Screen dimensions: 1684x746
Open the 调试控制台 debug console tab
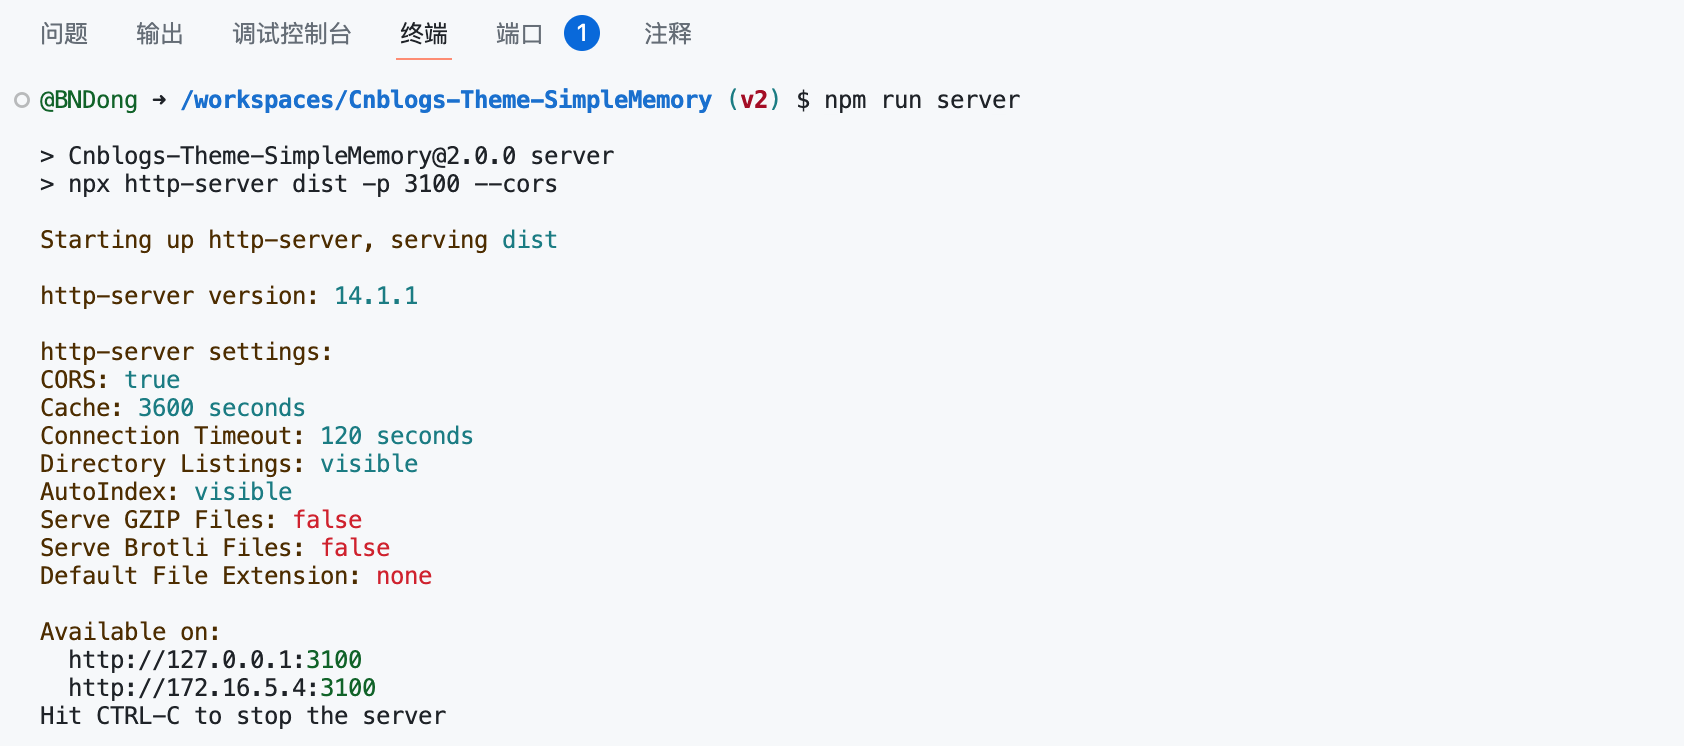coord(292,34)
